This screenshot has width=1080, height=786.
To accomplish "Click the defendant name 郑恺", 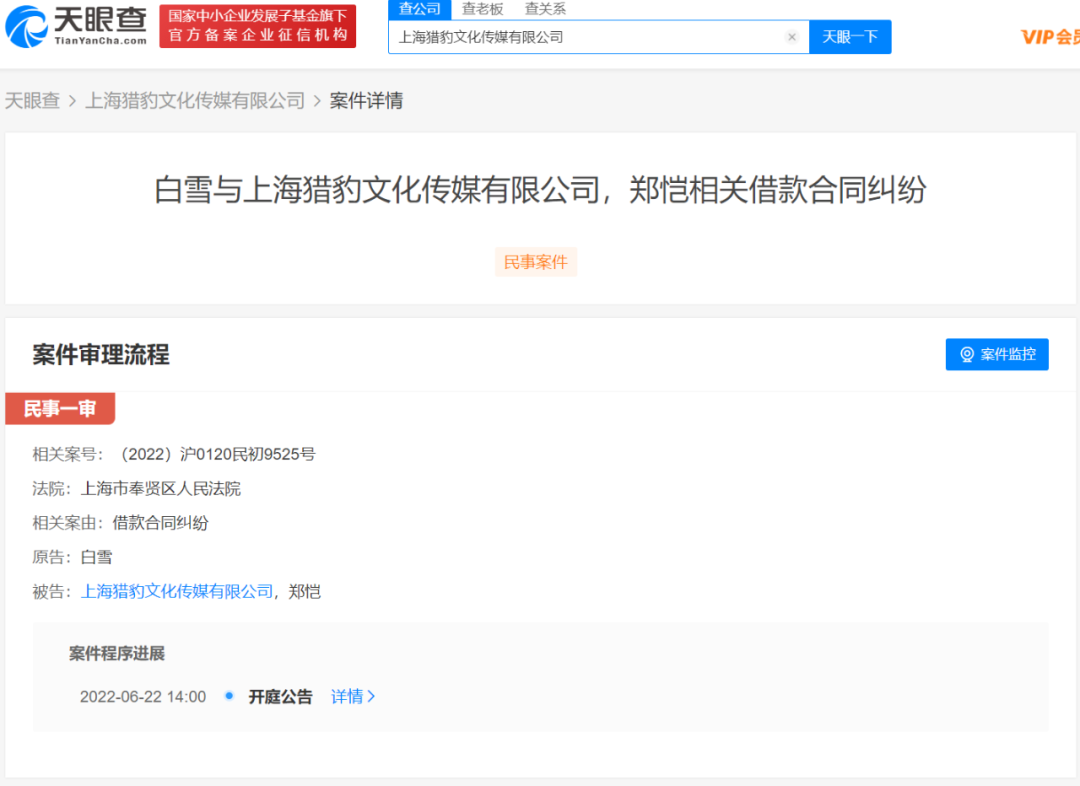I will [304, 592].
